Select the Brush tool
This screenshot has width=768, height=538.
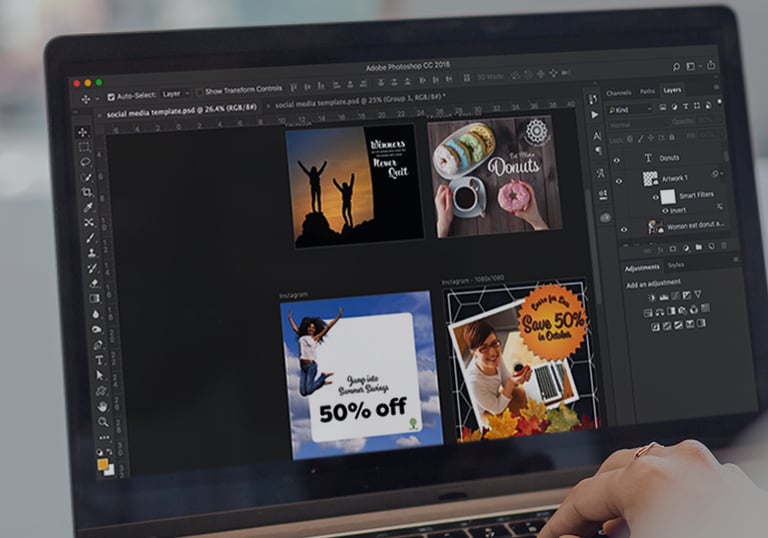(90, 238)
